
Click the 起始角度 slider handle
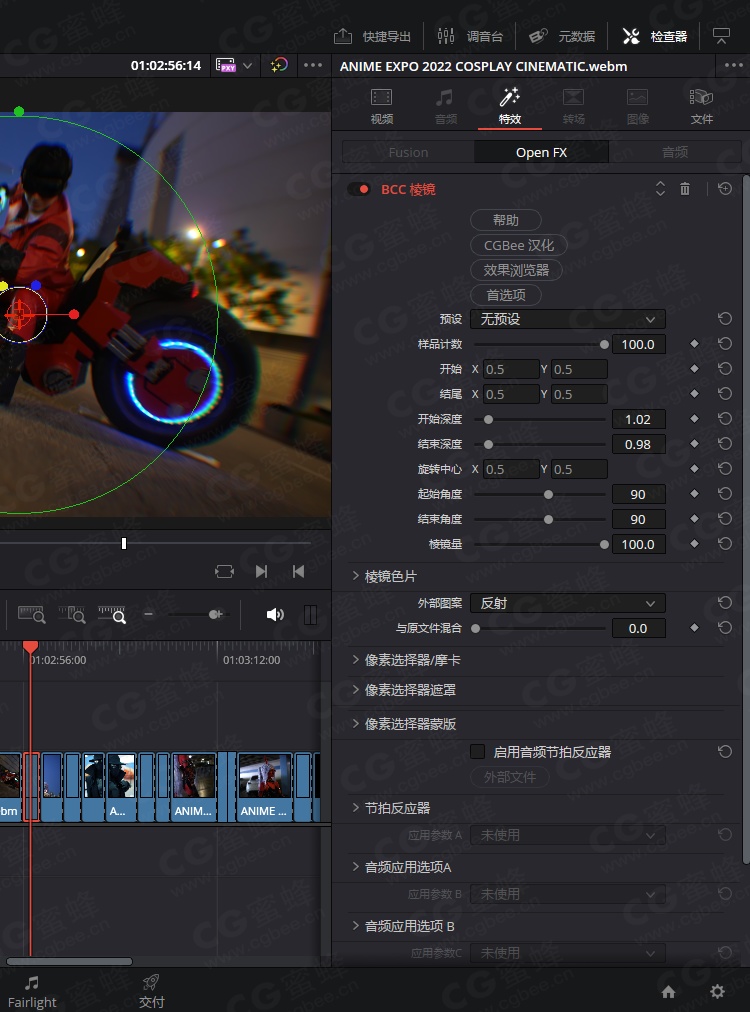(x=549, y=494)
